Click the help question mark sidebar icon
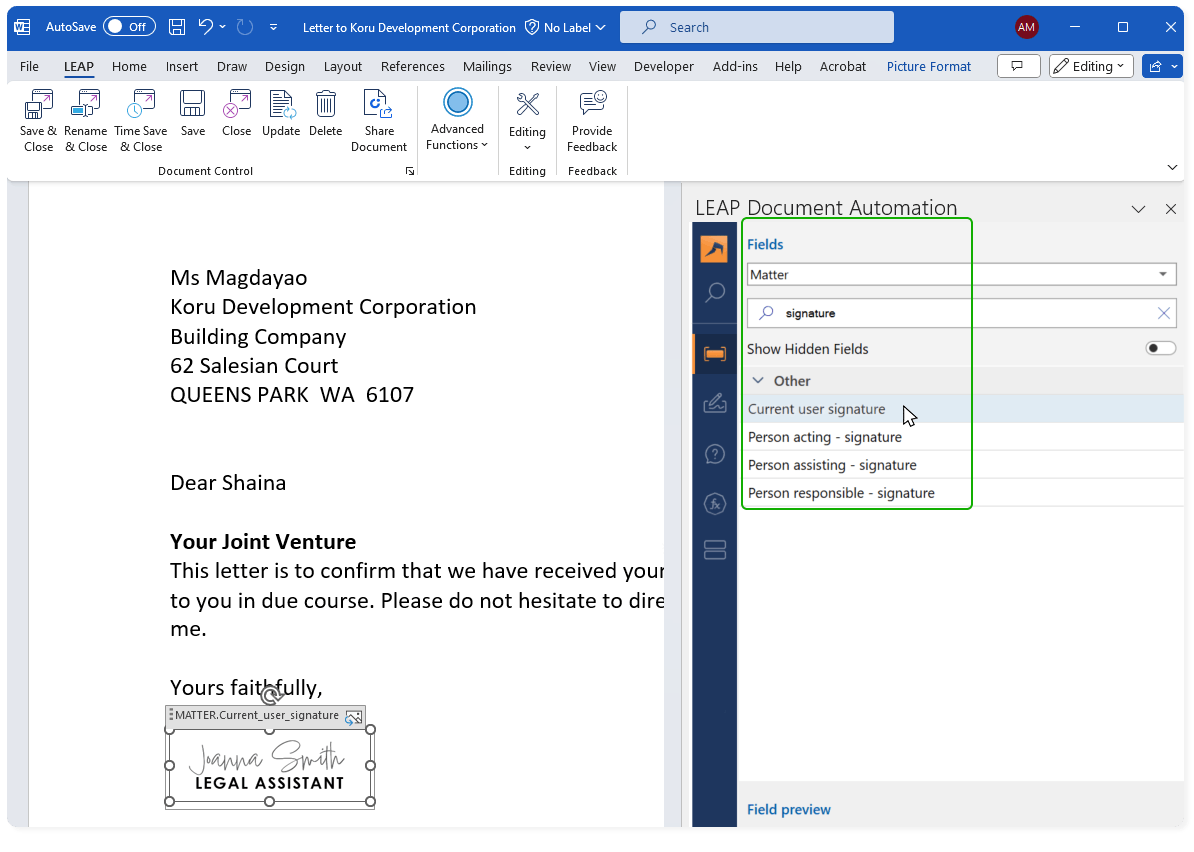 [714, 454]
